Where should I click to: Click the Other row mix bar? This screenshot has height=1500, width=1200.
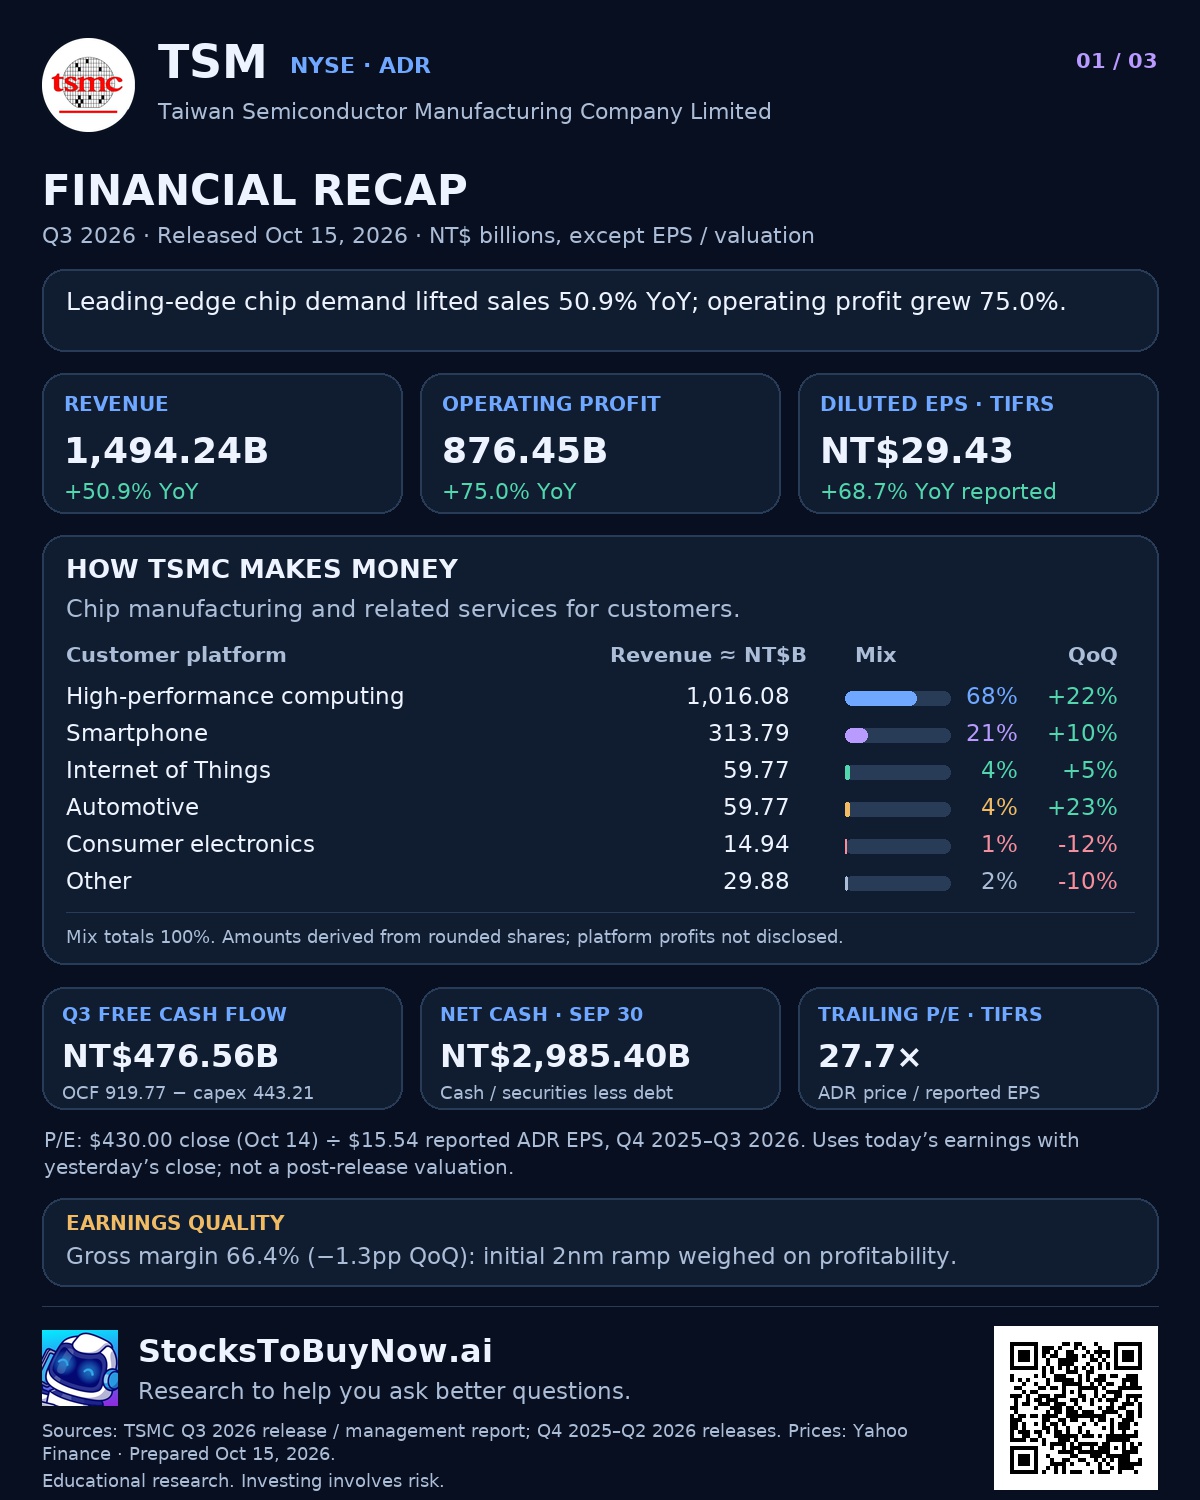click(897, 883)
